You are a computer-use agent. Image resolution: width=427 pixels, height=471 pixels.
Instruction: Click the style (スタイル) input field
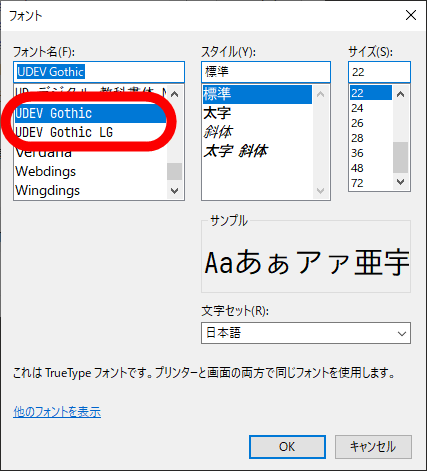click(266, 72)
